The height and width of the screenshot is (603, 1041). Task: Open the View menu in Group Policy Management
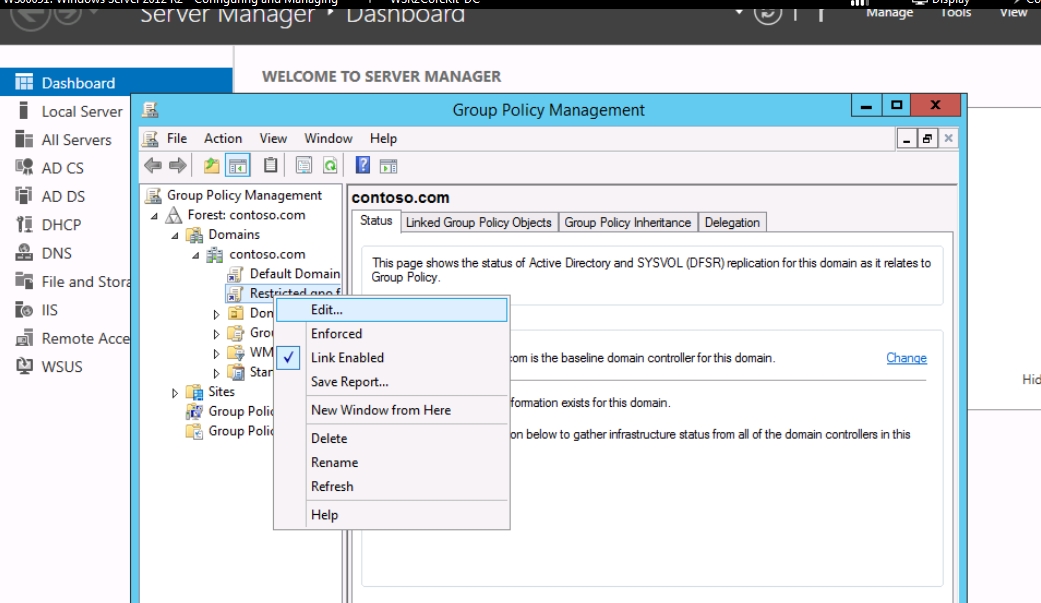tap(273, 138)
